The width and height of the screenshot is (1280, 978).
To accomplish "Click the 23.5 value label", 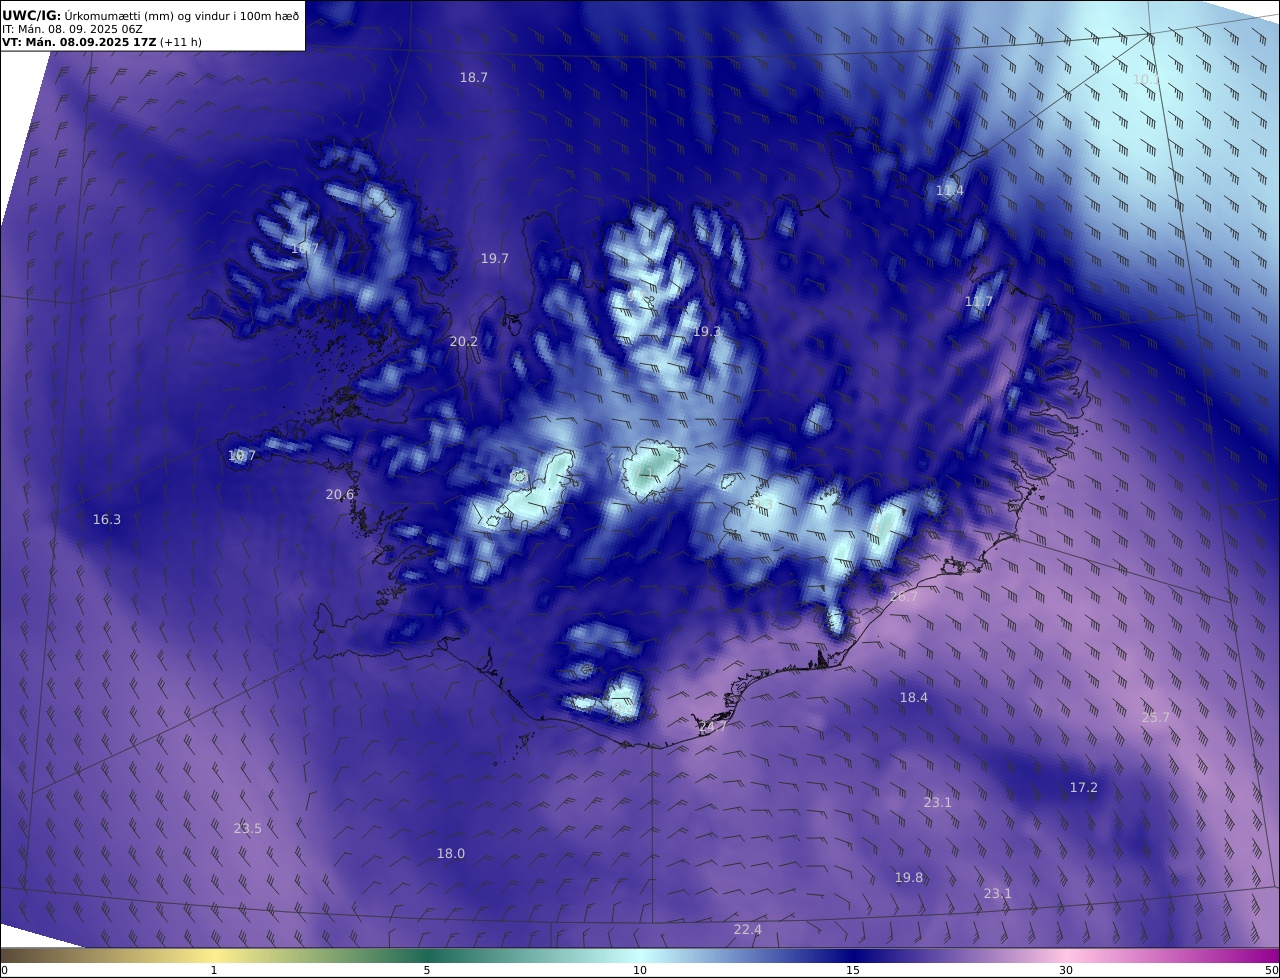I will tap(248, 828).
